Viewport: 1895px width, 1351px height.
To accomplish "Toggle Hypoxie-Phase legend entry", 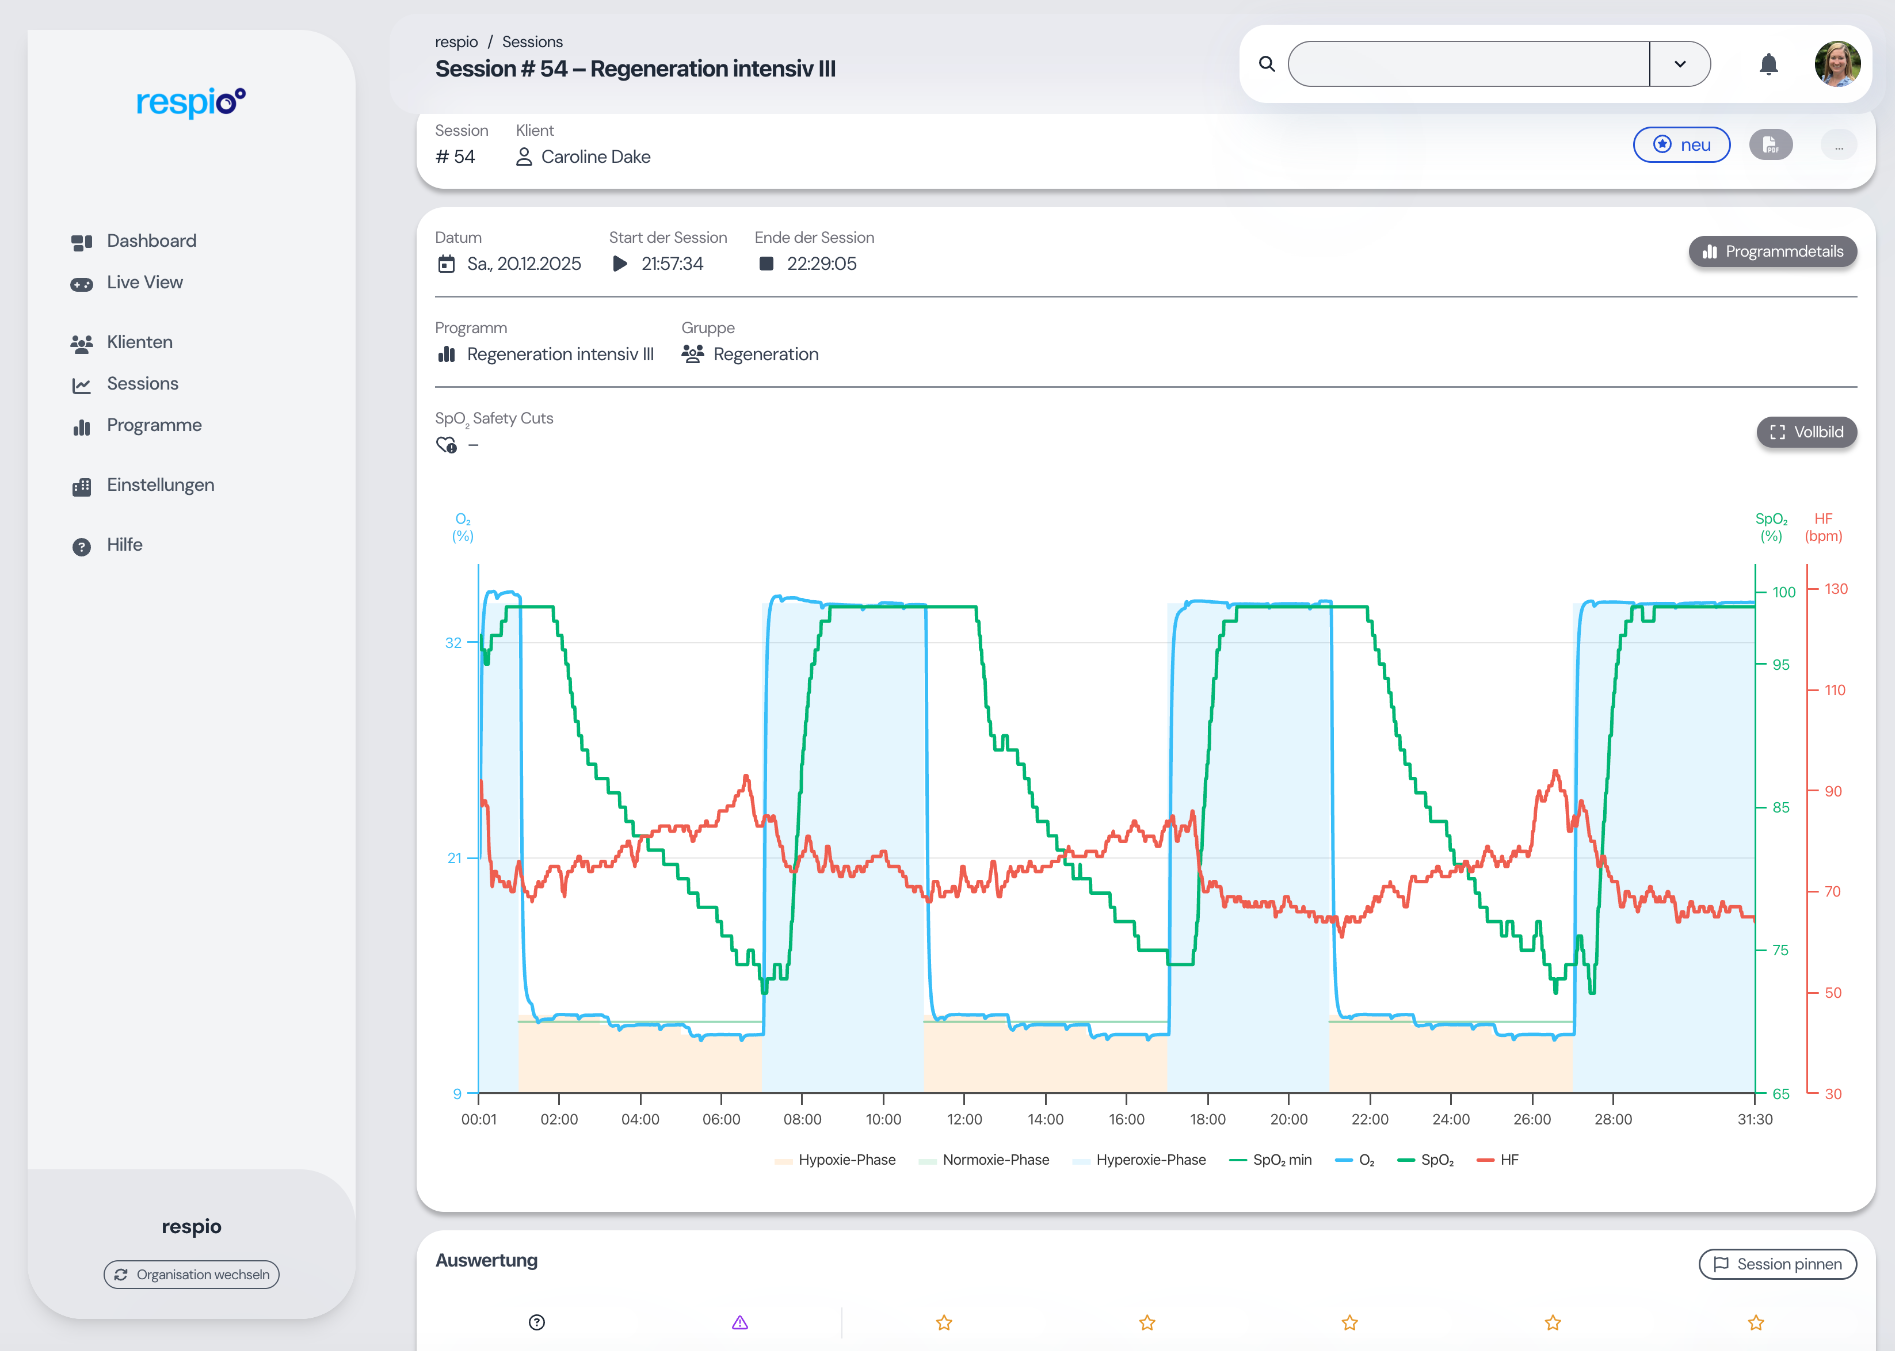I will click(x=836, y=1160).
